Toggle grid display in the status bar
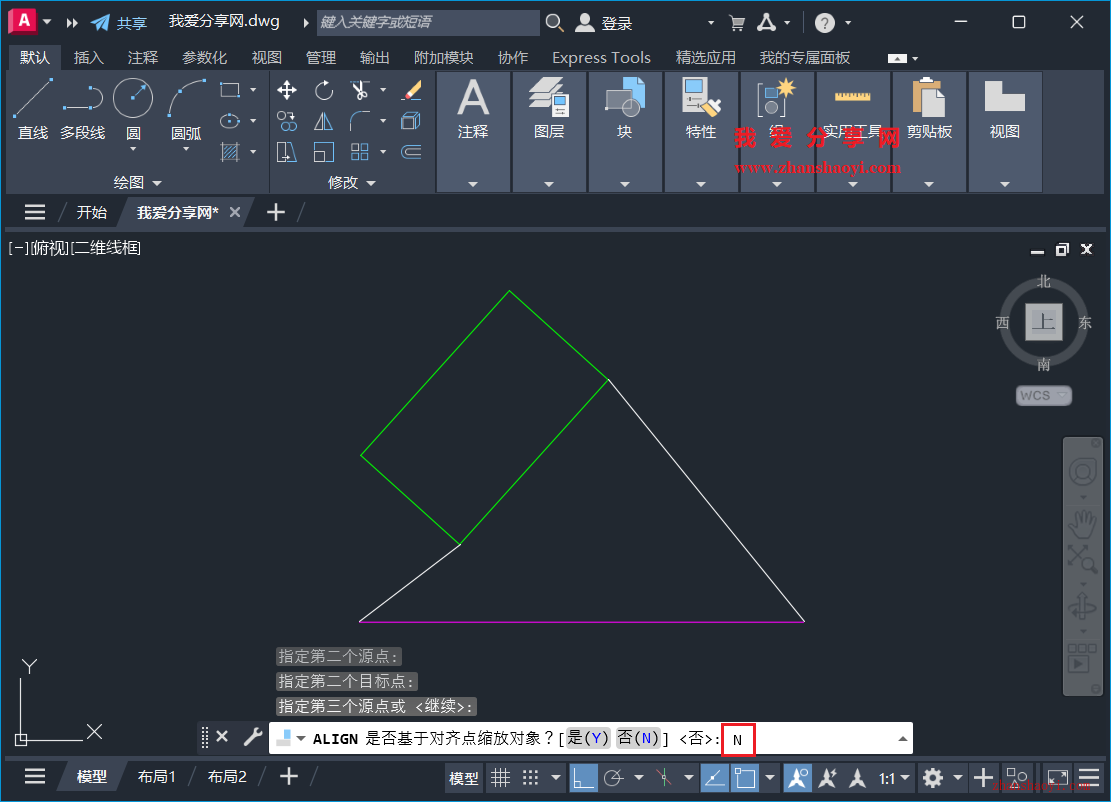This screenshot has width=1111, height=802. (501, 778)
